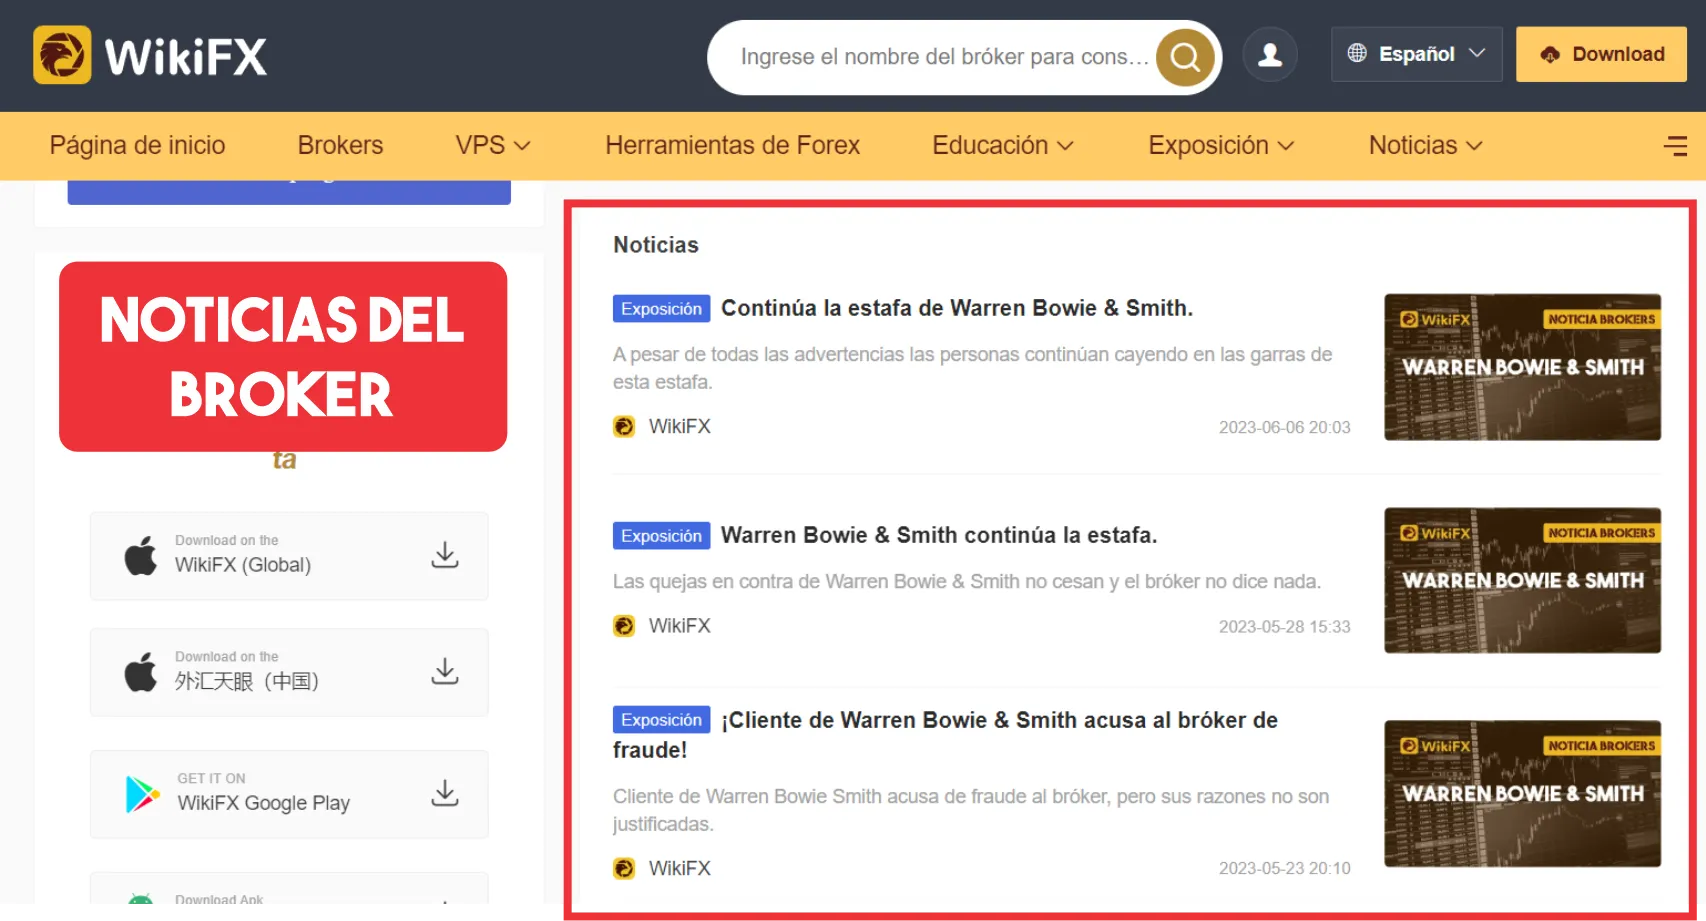Viewport: 1706px width, 921px height.
Task: Click the Apple icon for 外汇天眼 (中国)
Action: click(141, 672)
